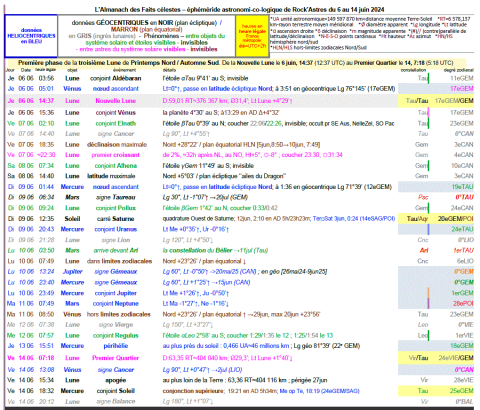Click the 'latitude maximale' event

116,176
